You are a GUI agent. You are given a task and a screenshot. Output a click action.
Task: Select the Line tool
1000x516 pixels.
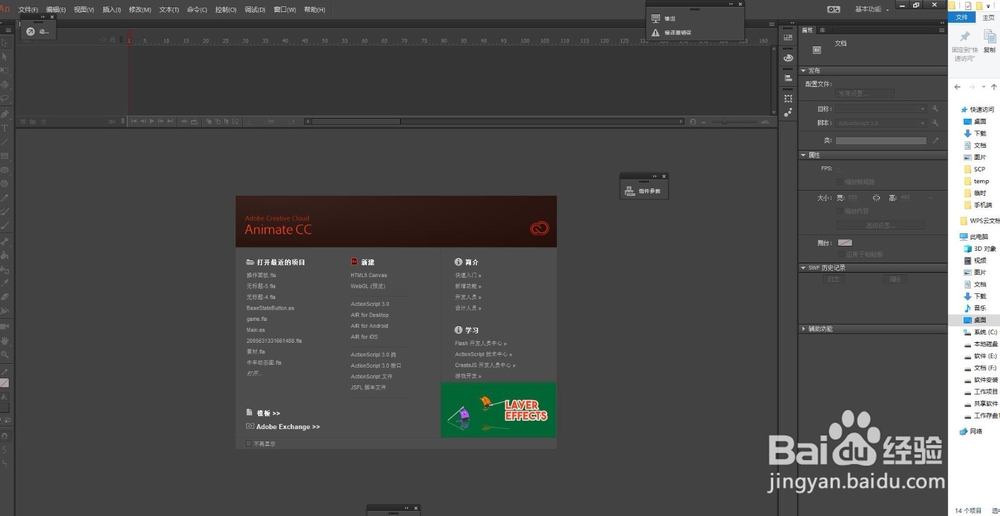click(x=4, y=142)
